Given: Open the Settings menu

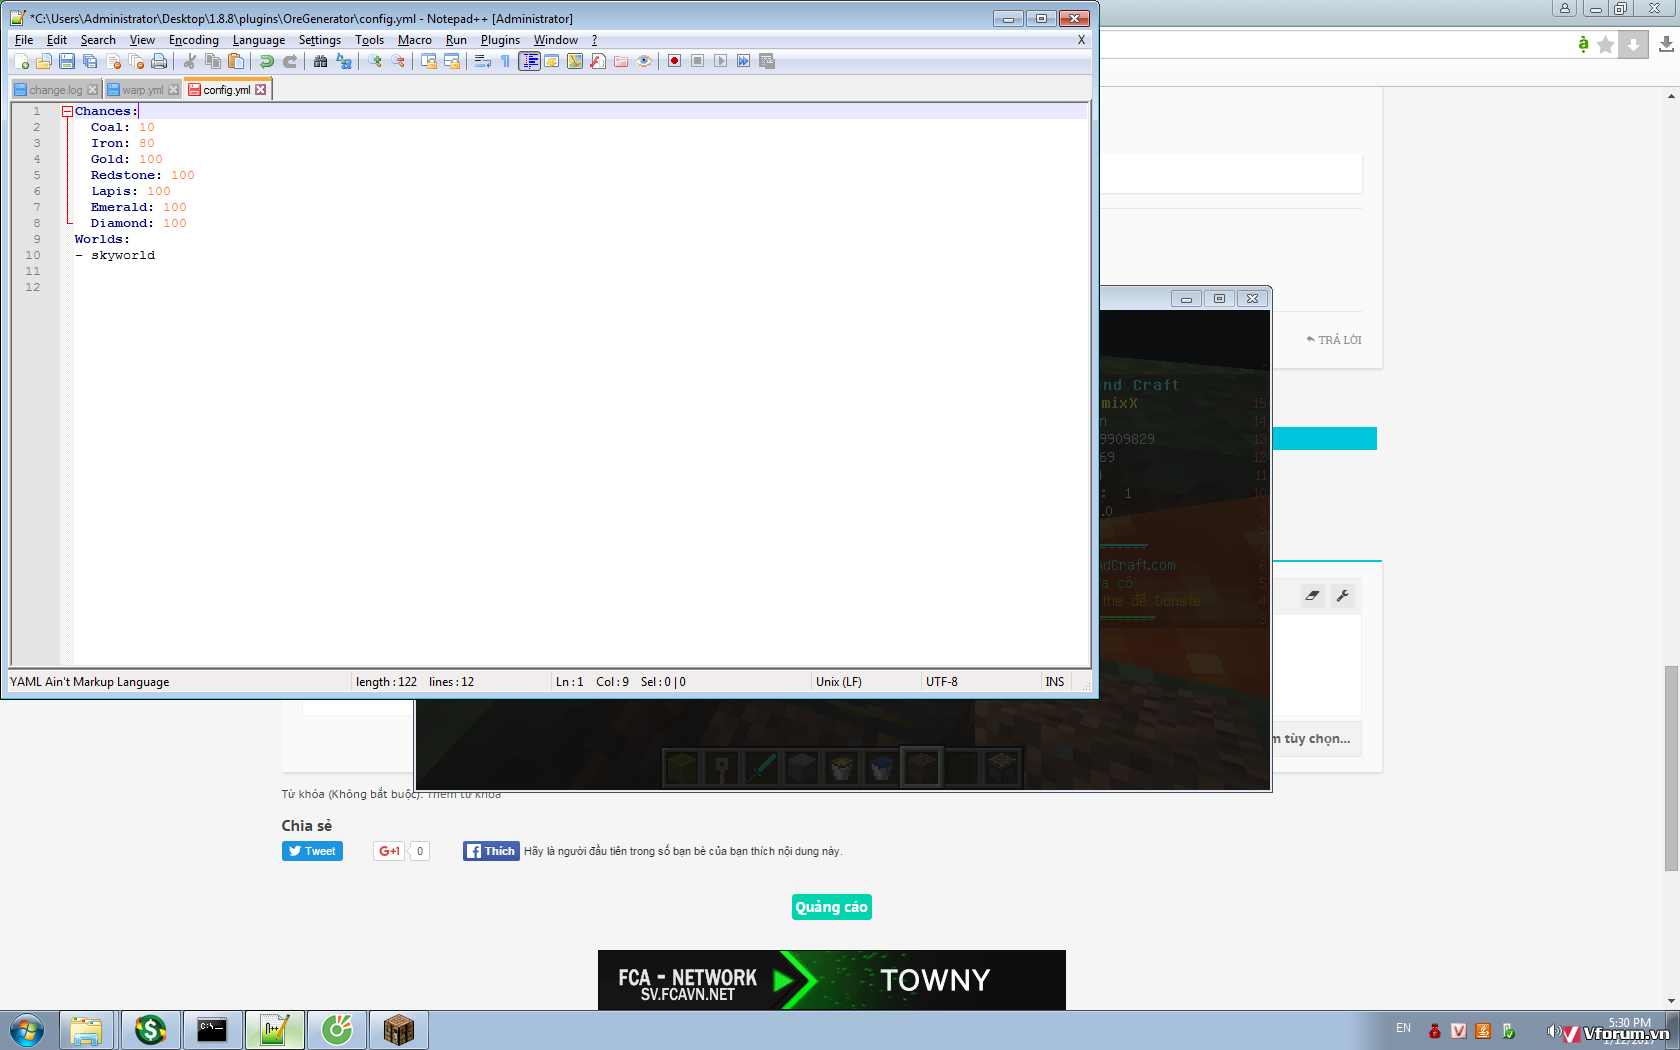Looking at the screenshot, I should [x=320, y=40].
